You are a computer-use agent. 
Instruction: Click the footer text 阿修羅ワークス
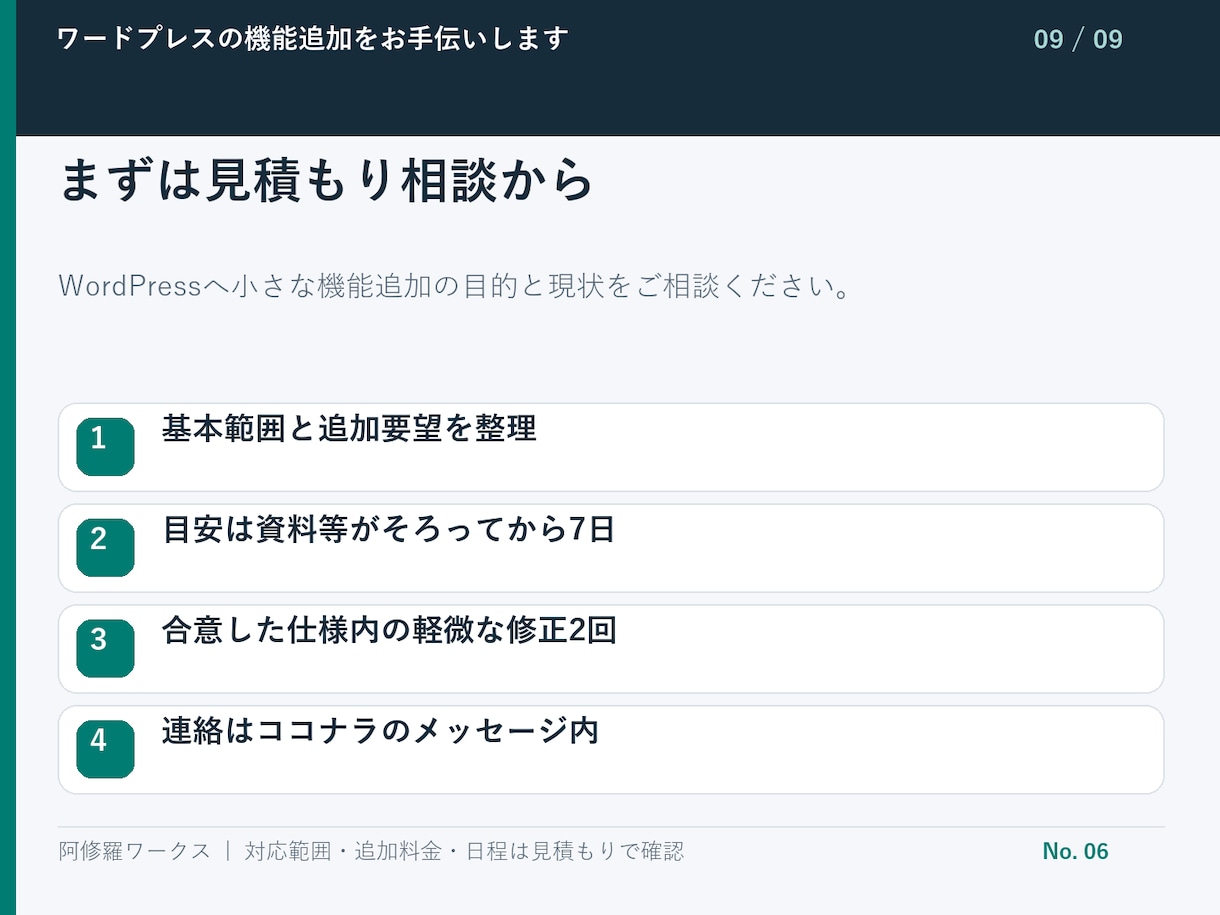(x=135, y=852)
